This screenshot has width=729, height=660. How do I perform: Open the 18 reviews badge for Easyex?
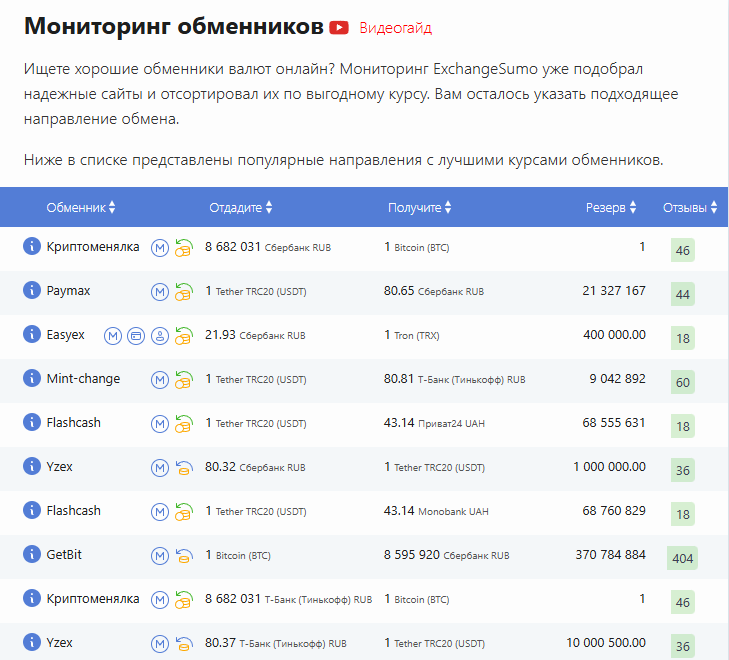point(683,338)
